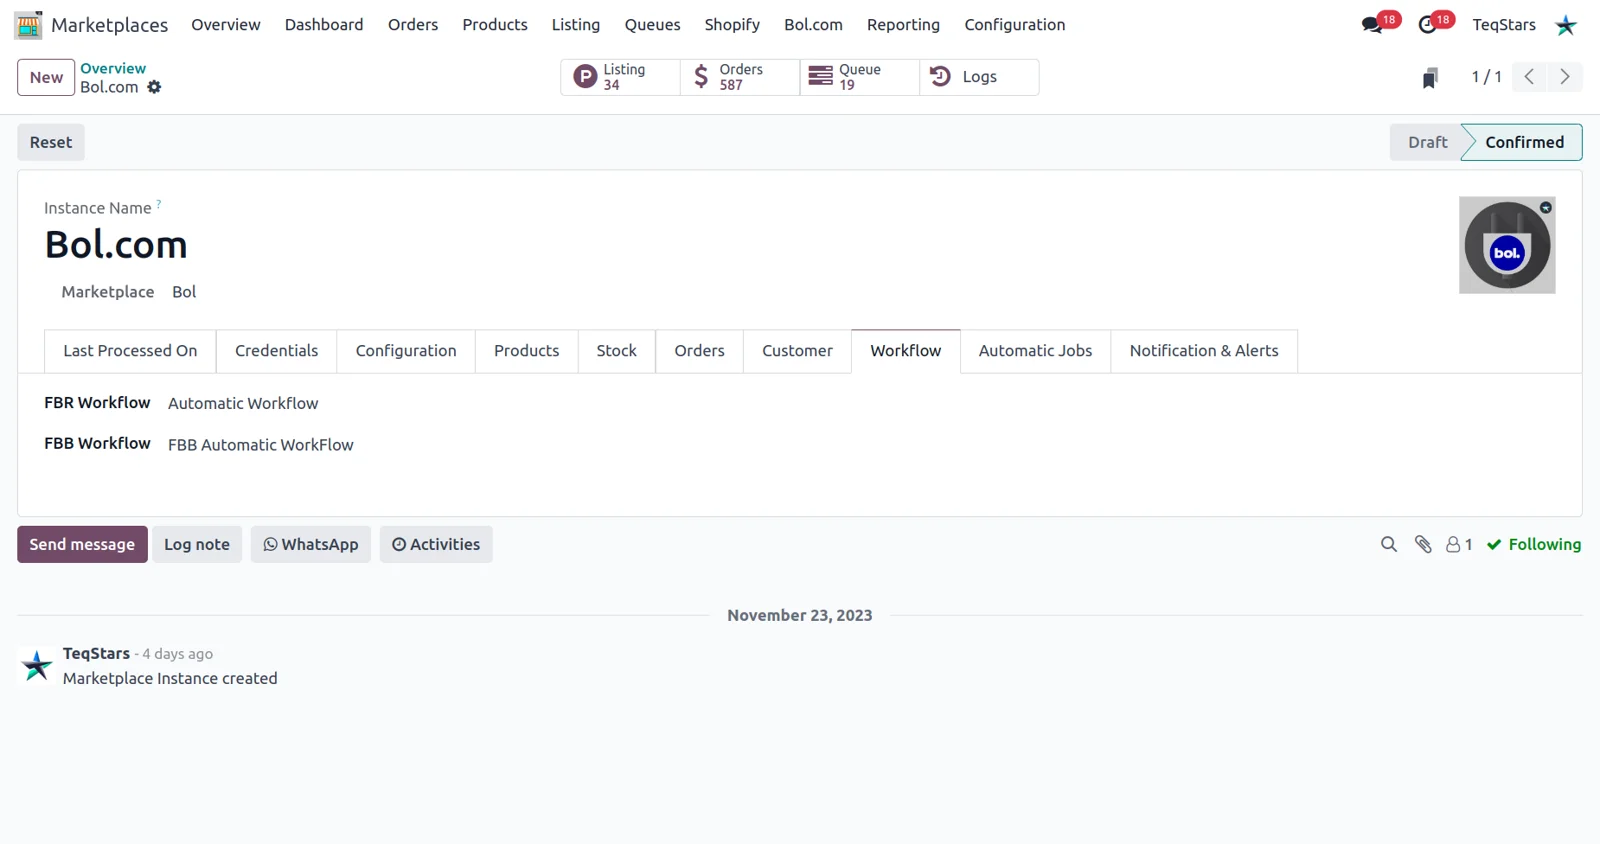Click the Bol.com instance logo image
1600x844 pixels.
pos(1507,245)
